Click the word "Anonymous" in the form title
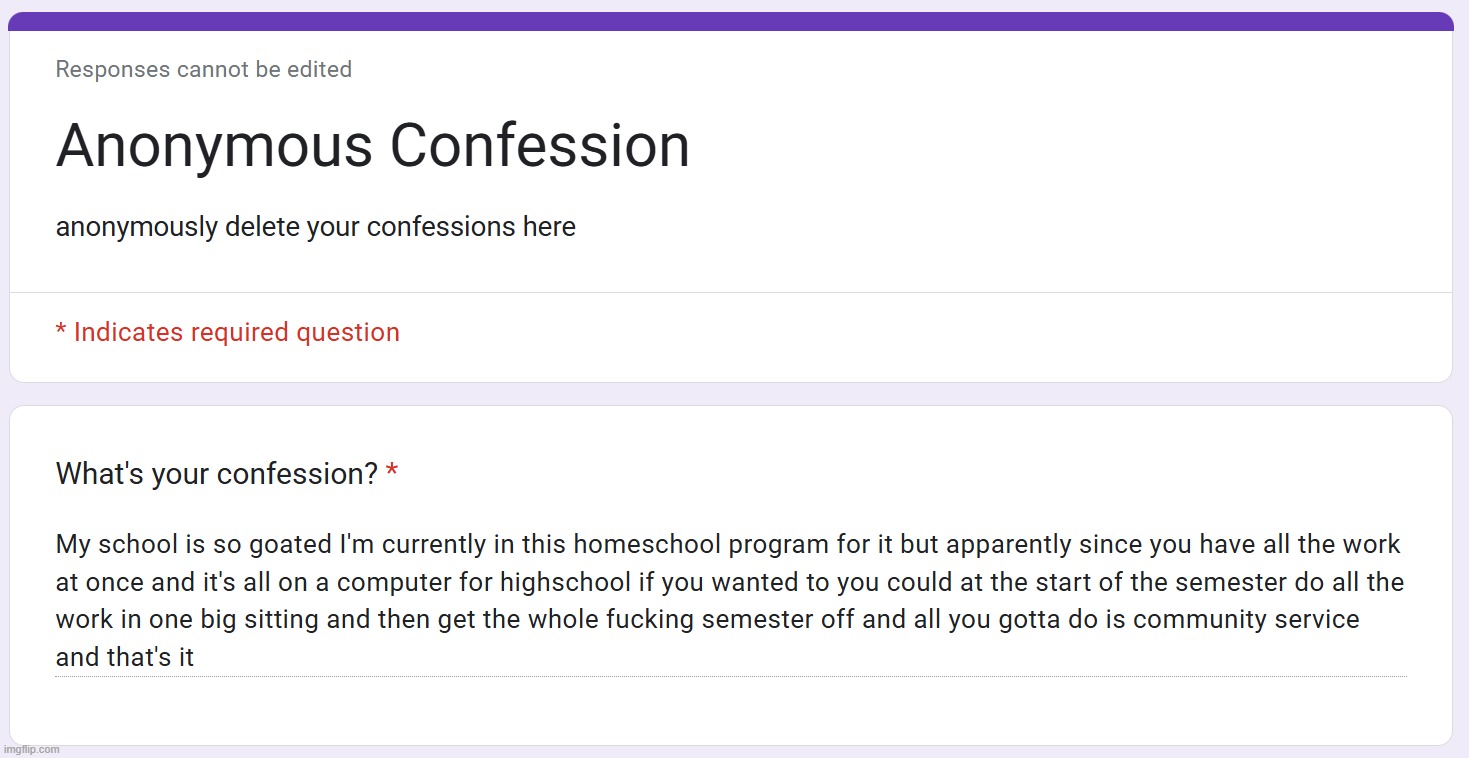Screen dimensions: 1469x758 [214, 146]
